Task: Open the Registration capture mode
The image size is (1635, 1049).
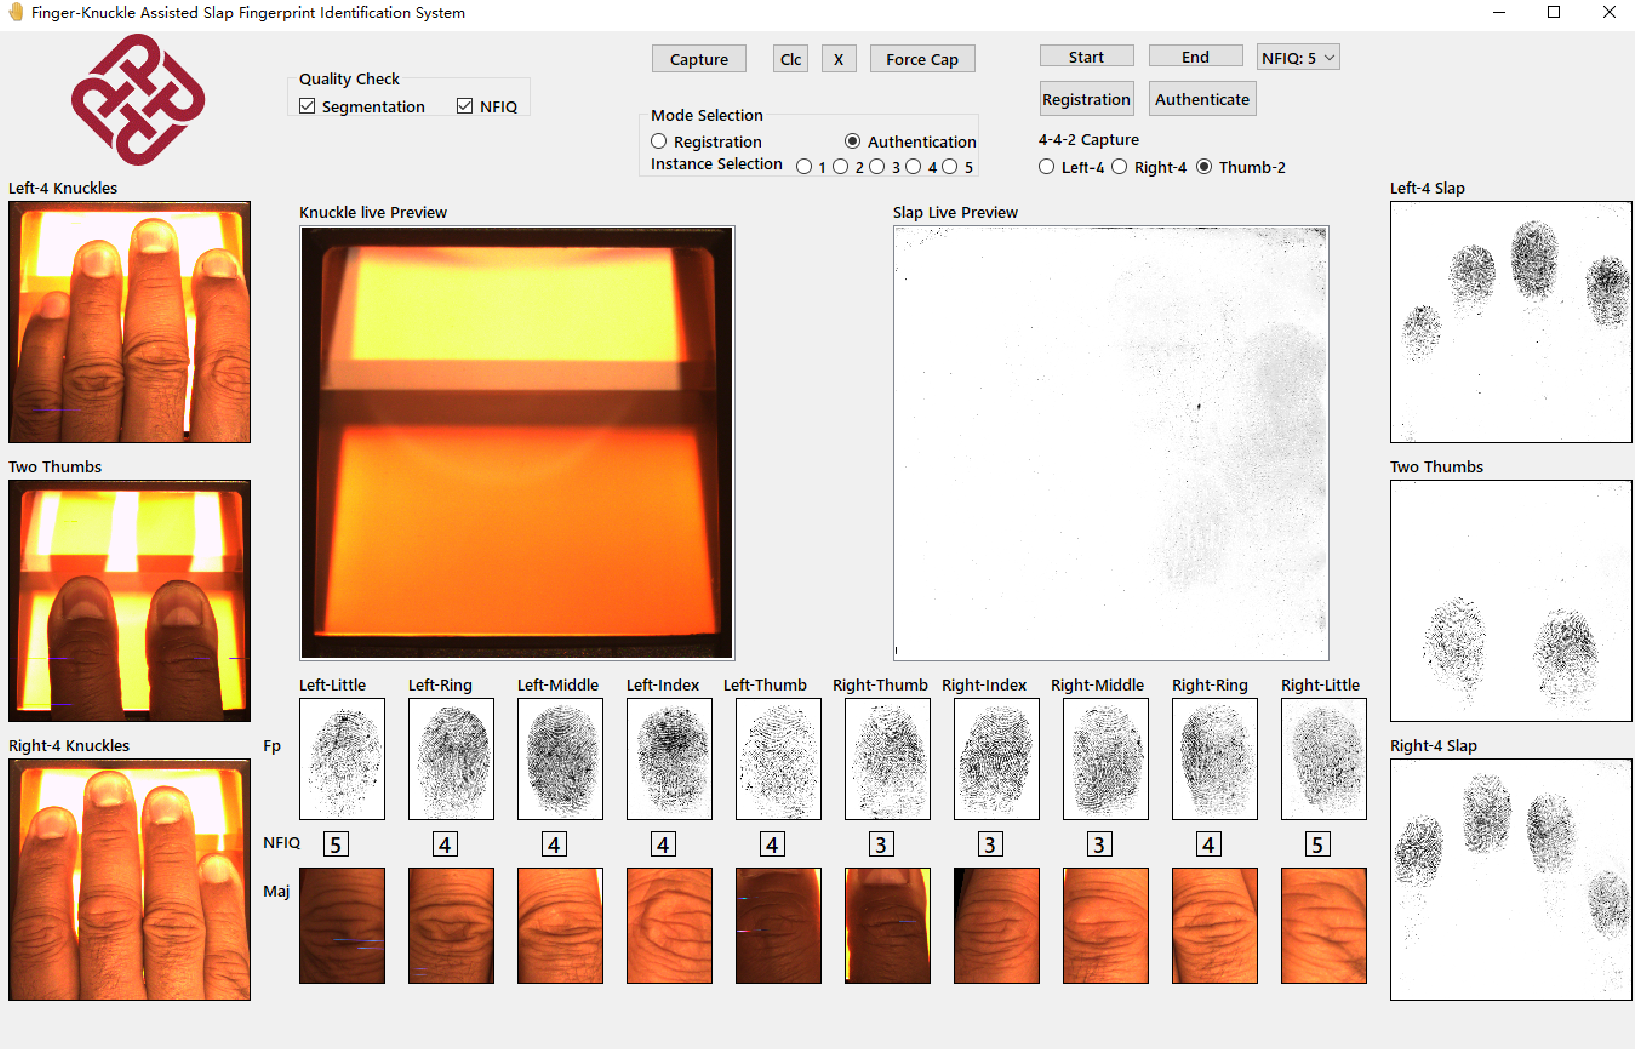Action: pyautogui.click(x=1086, y=98)
